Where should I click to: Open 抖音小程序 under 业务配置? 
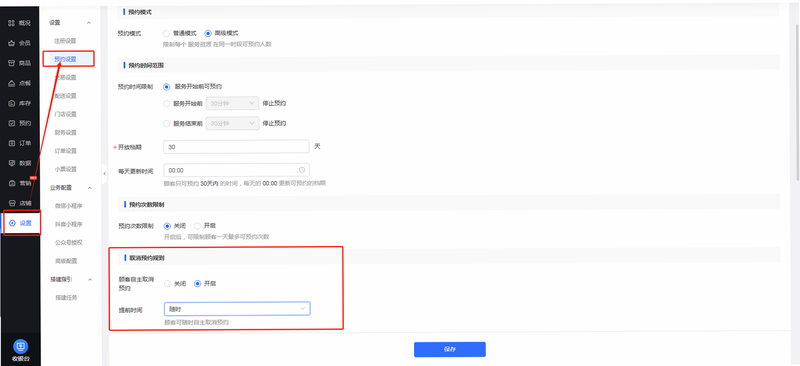[x=68, y=225]
